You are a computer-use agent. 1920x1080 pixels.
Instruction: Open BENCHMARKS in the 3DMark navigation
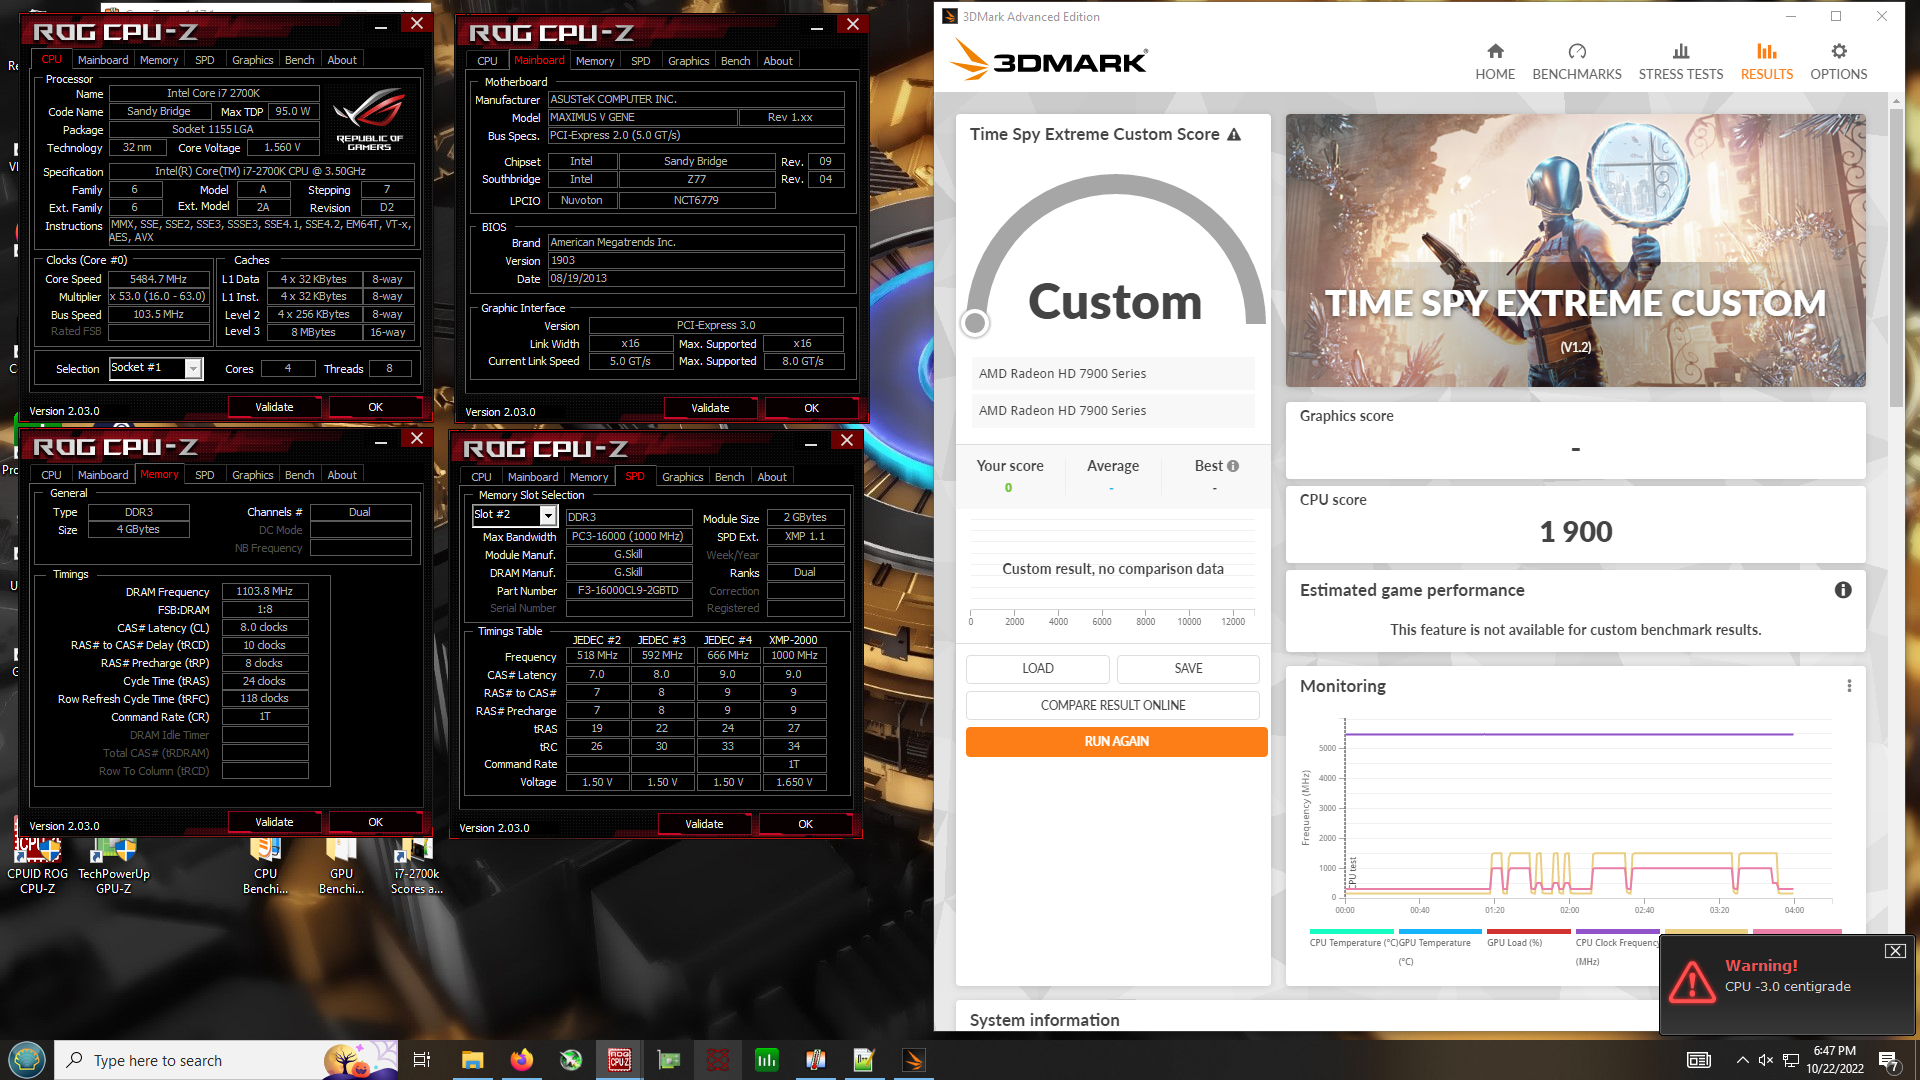[1576, 62]
